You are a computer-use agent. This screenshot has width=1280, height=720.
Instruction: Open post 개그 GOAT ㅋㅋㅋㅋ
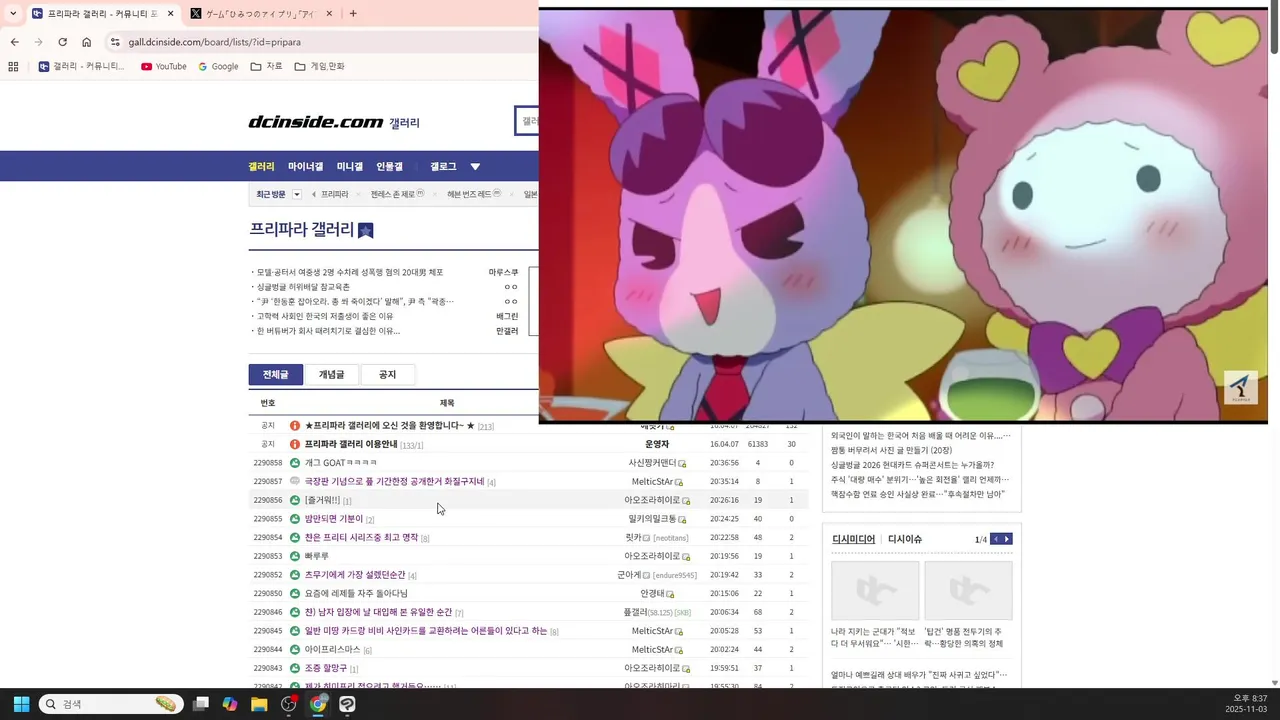click(x=341, y=463)
